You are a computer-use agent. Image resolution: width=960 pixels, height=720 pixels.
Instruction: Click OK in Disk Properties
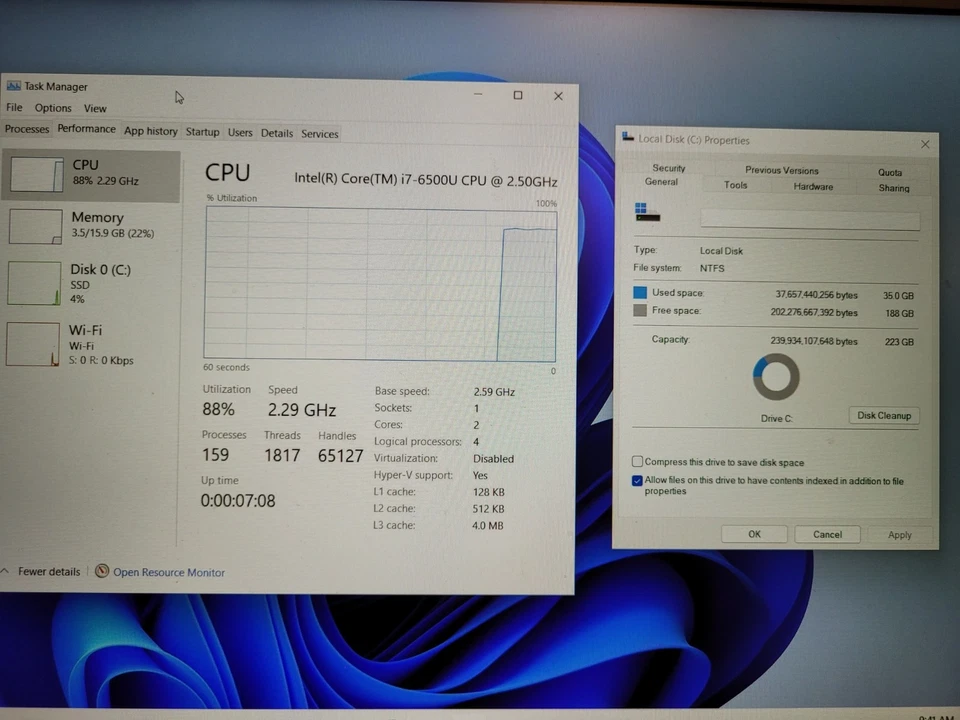pos(754,534)
